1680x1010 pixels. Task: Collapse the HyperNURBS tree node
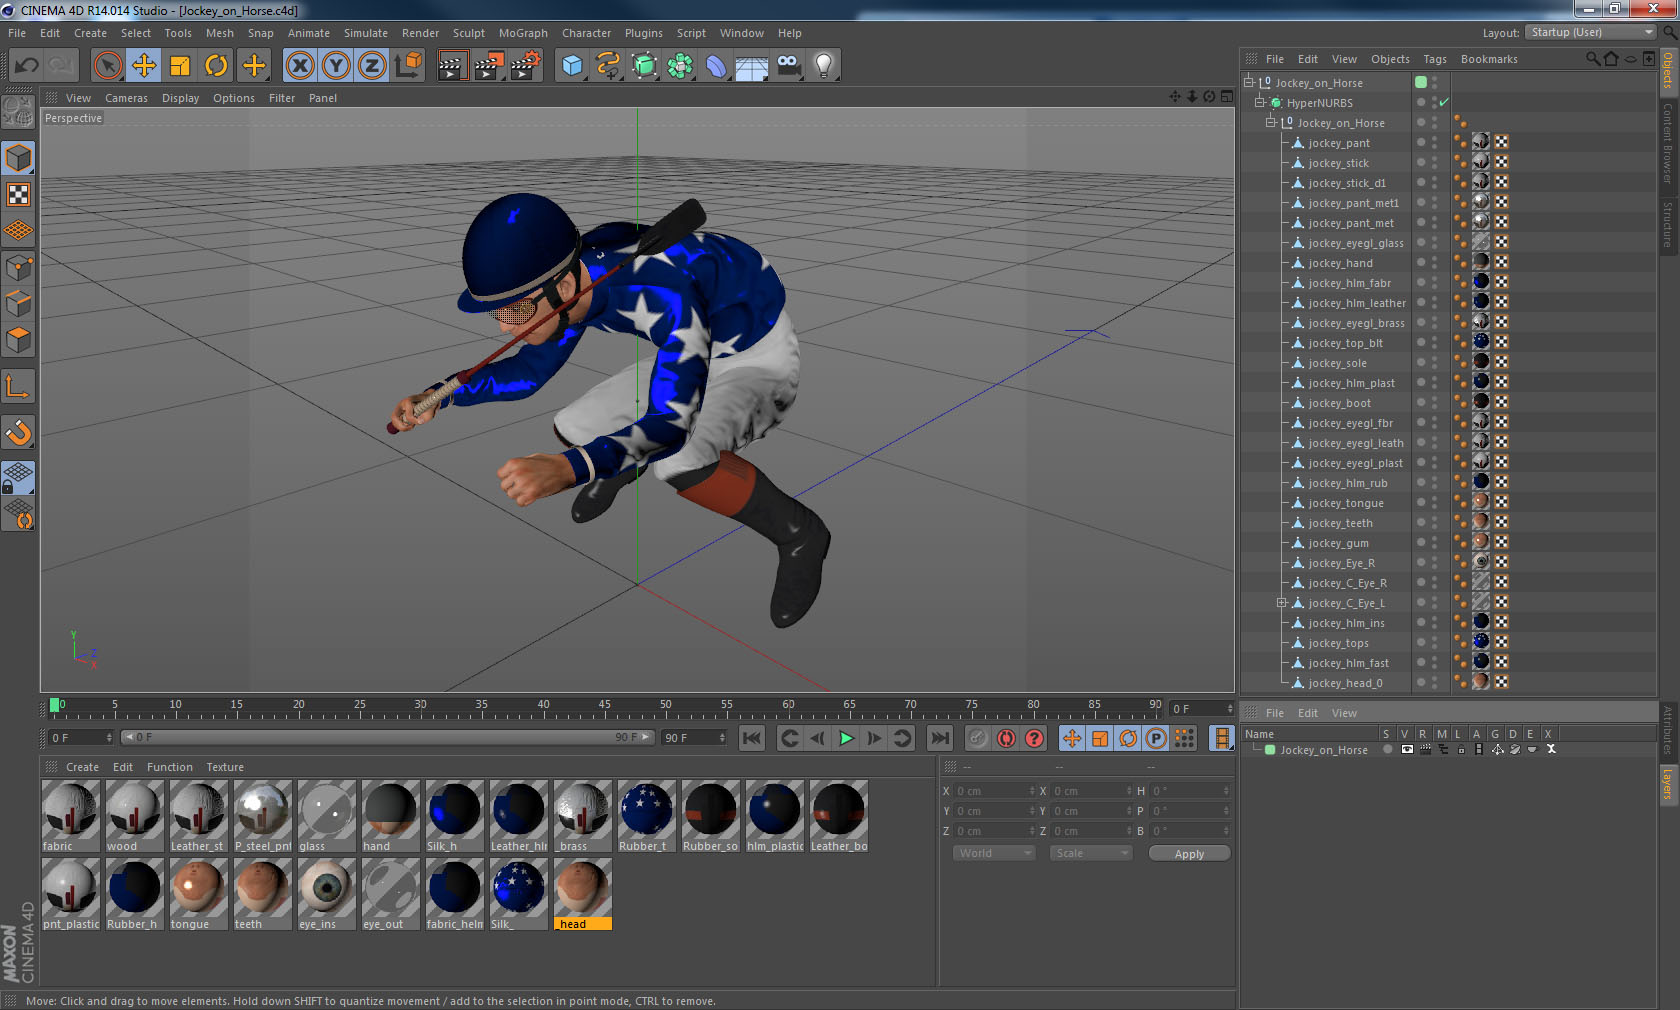[x=1260, y=102]
